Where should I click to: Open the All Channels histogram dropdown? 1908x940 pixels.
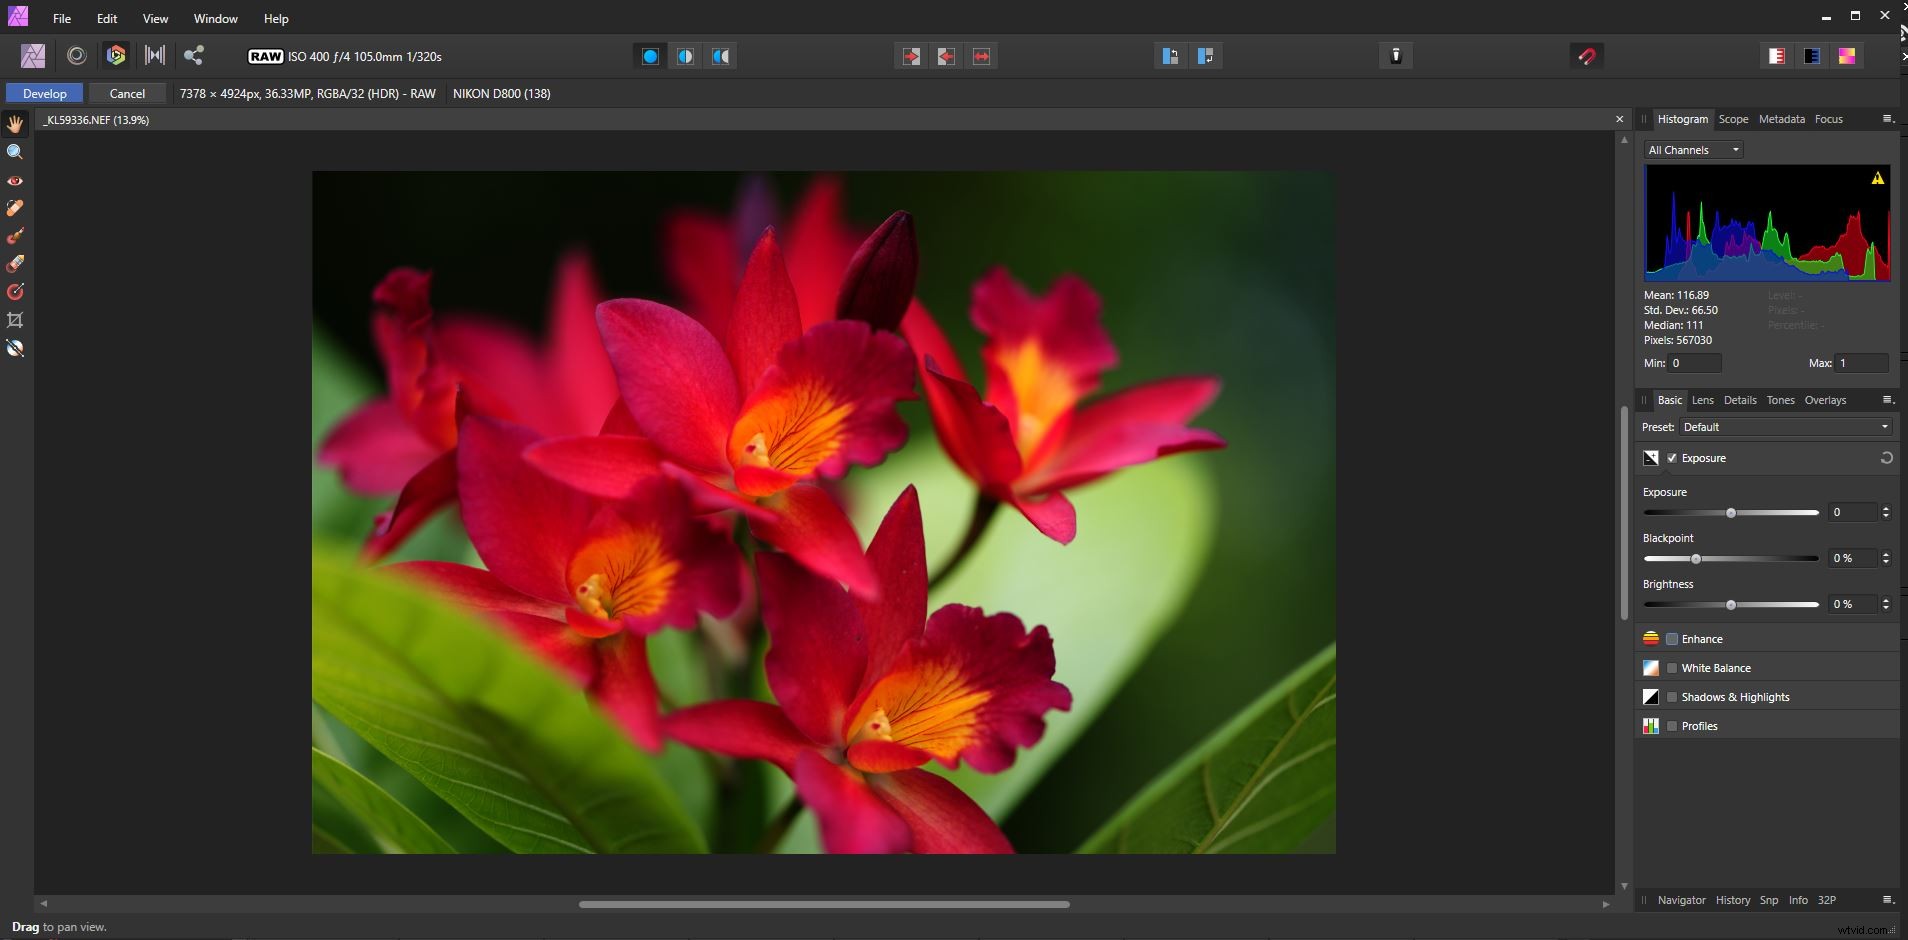click(1693, 149)
